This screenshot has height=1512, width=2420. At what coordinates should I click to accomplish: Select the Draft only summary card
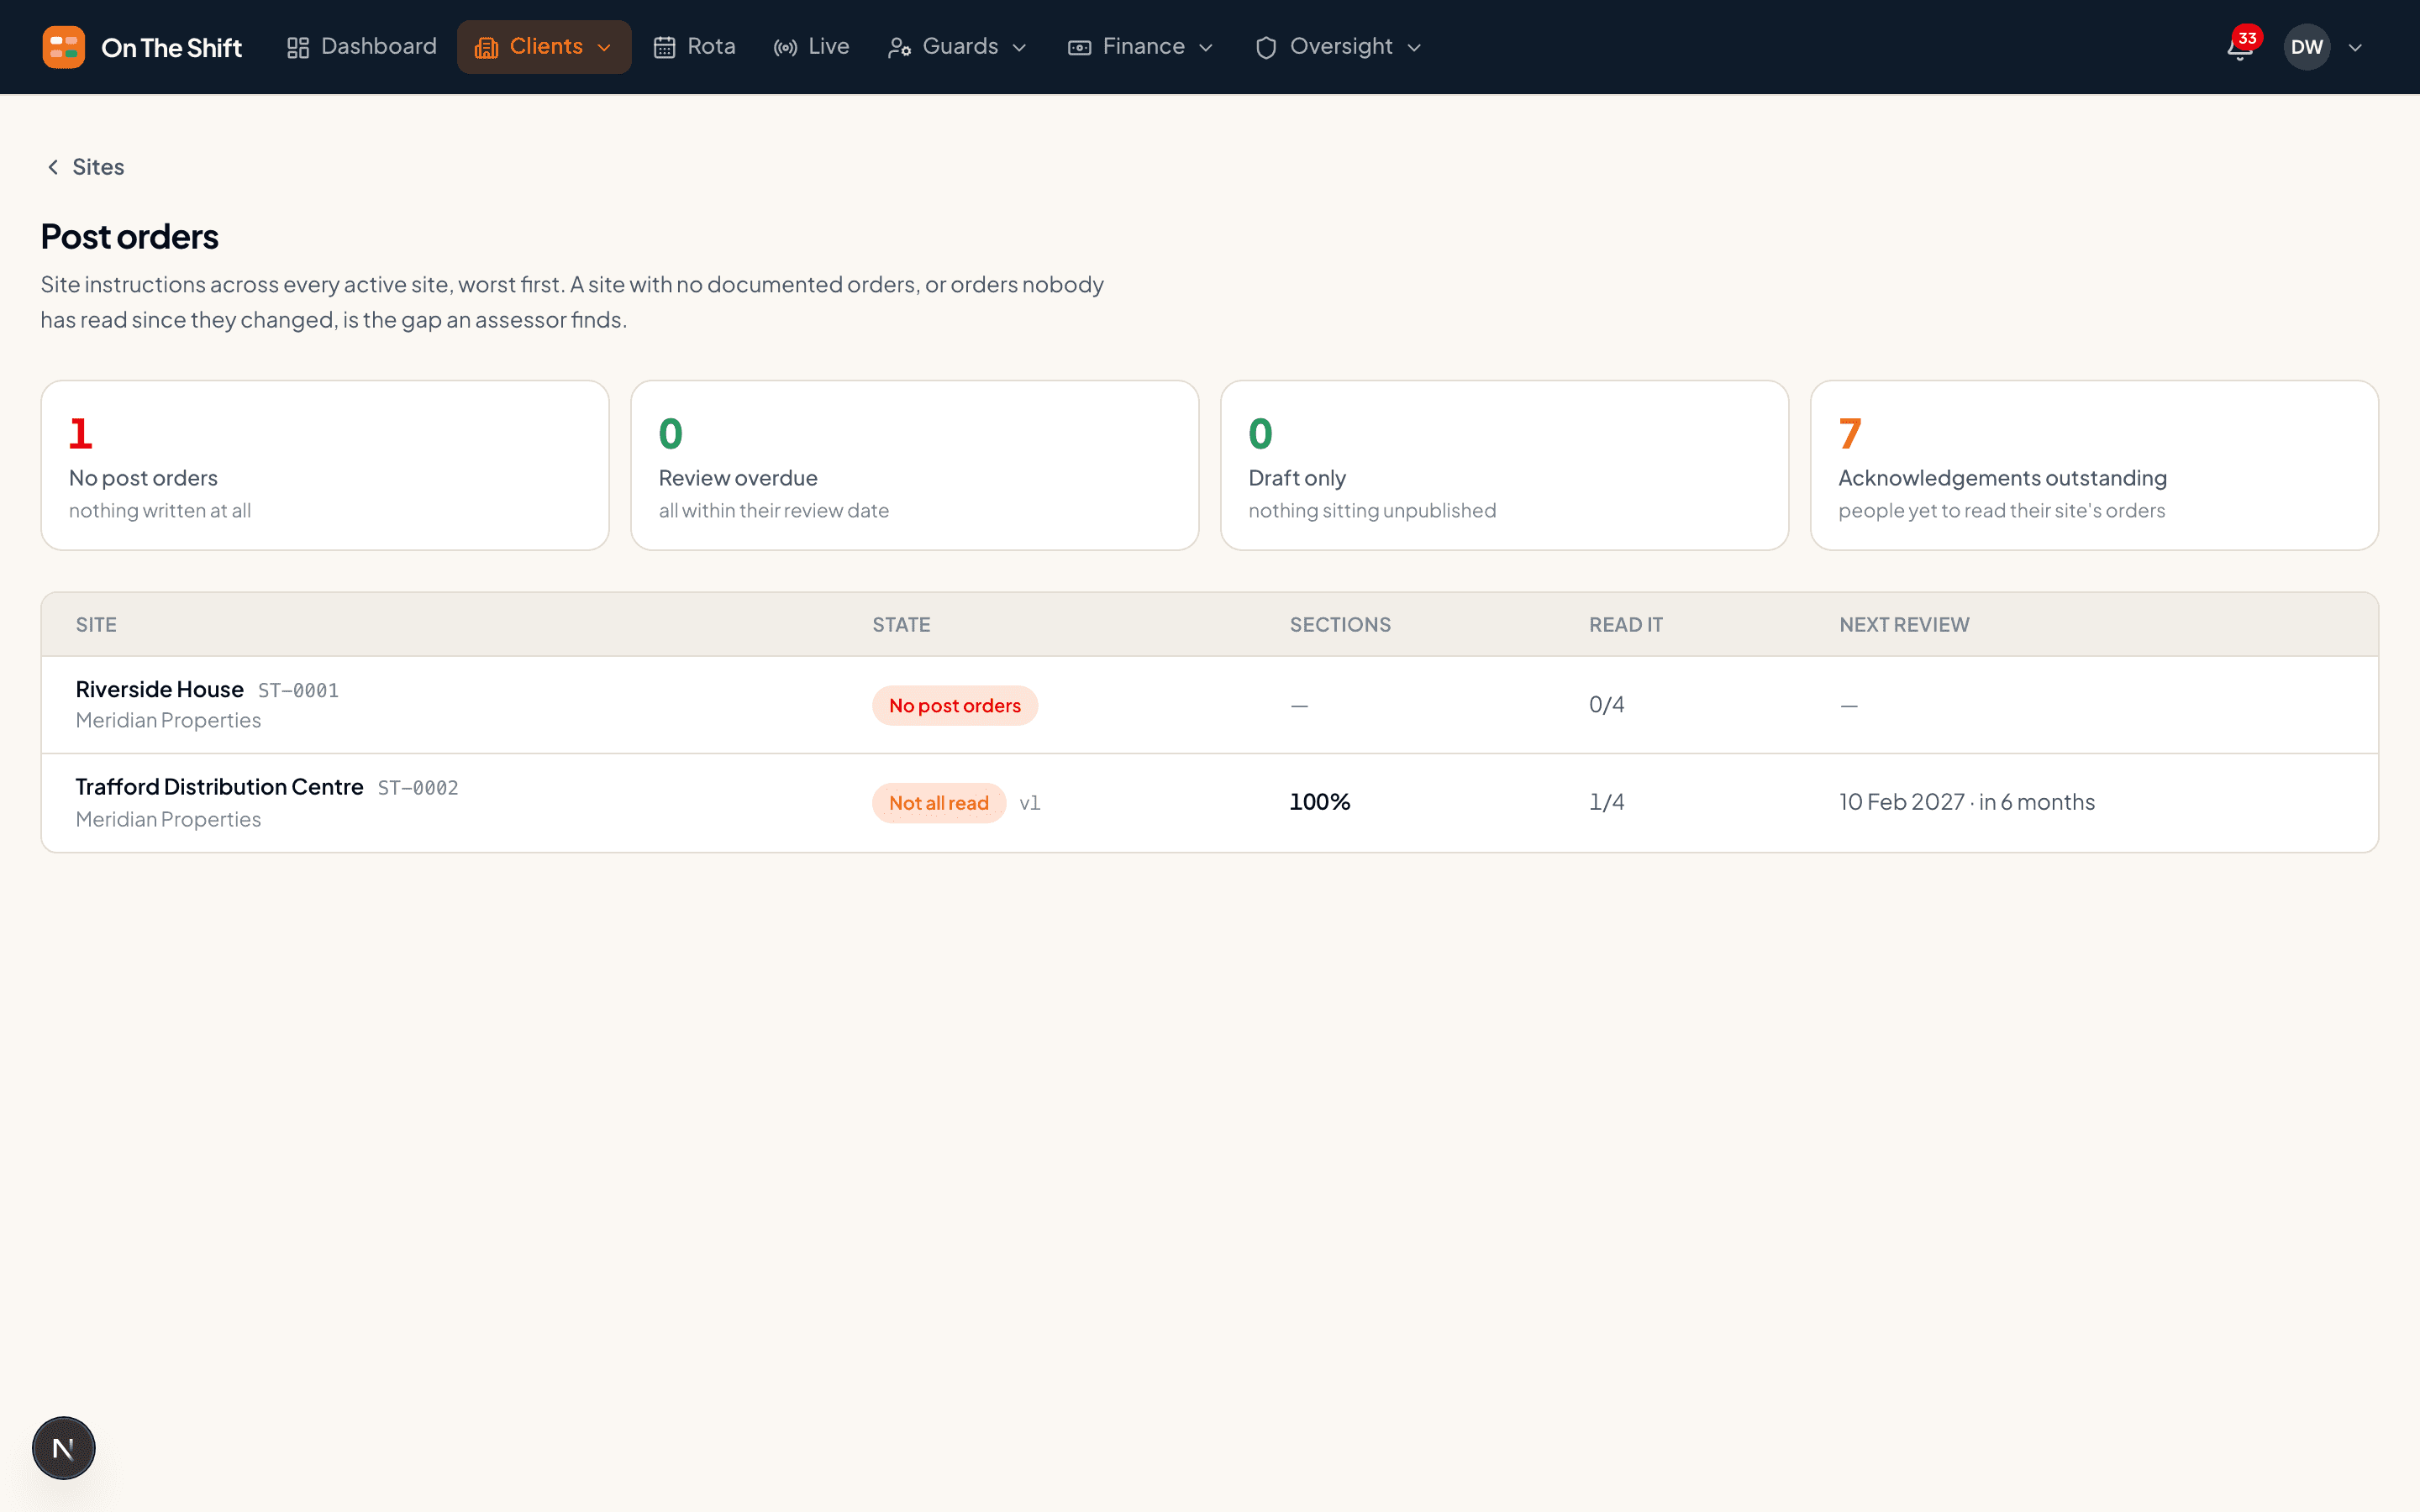(x=1504, y=465)
